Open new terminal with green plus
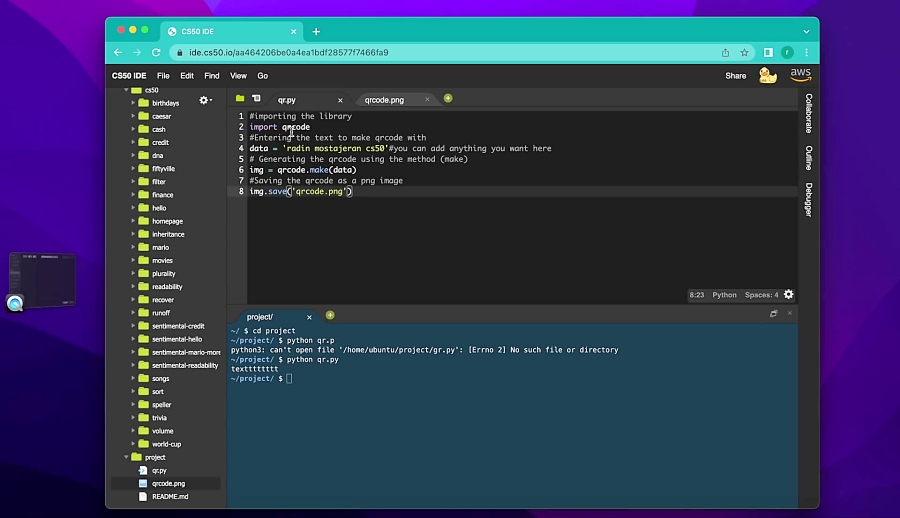 330,315
